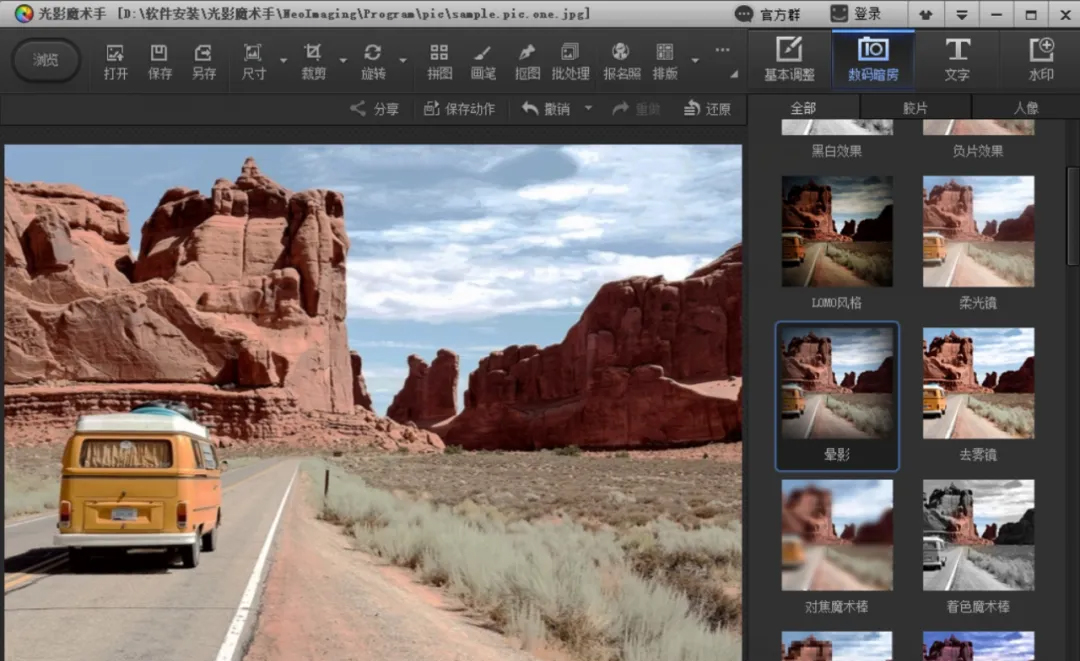Select the 全部 filter category tab
The image size is (1080, 661).
(803, 108)
